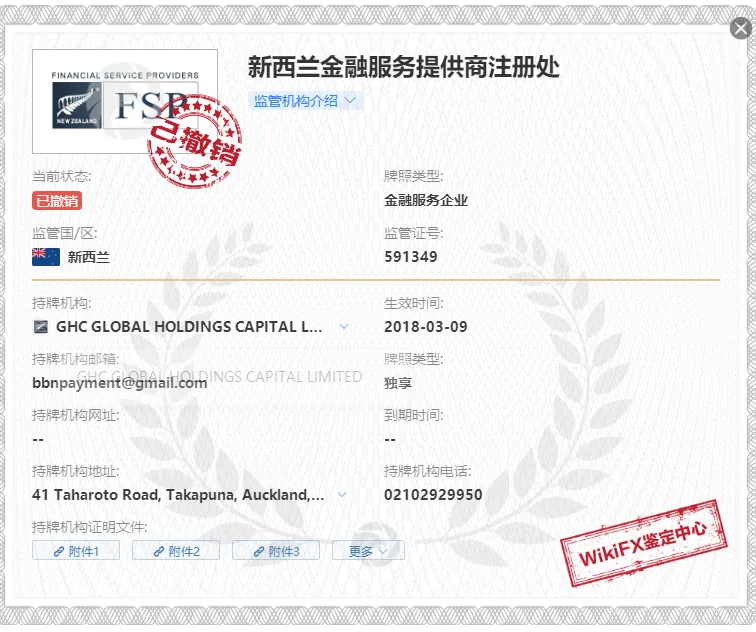The width and height of the screenshot is (756, 632).
Task: Click the FSP New Zealand logo image
Action: pyautogui.click(x=125, y=102)
